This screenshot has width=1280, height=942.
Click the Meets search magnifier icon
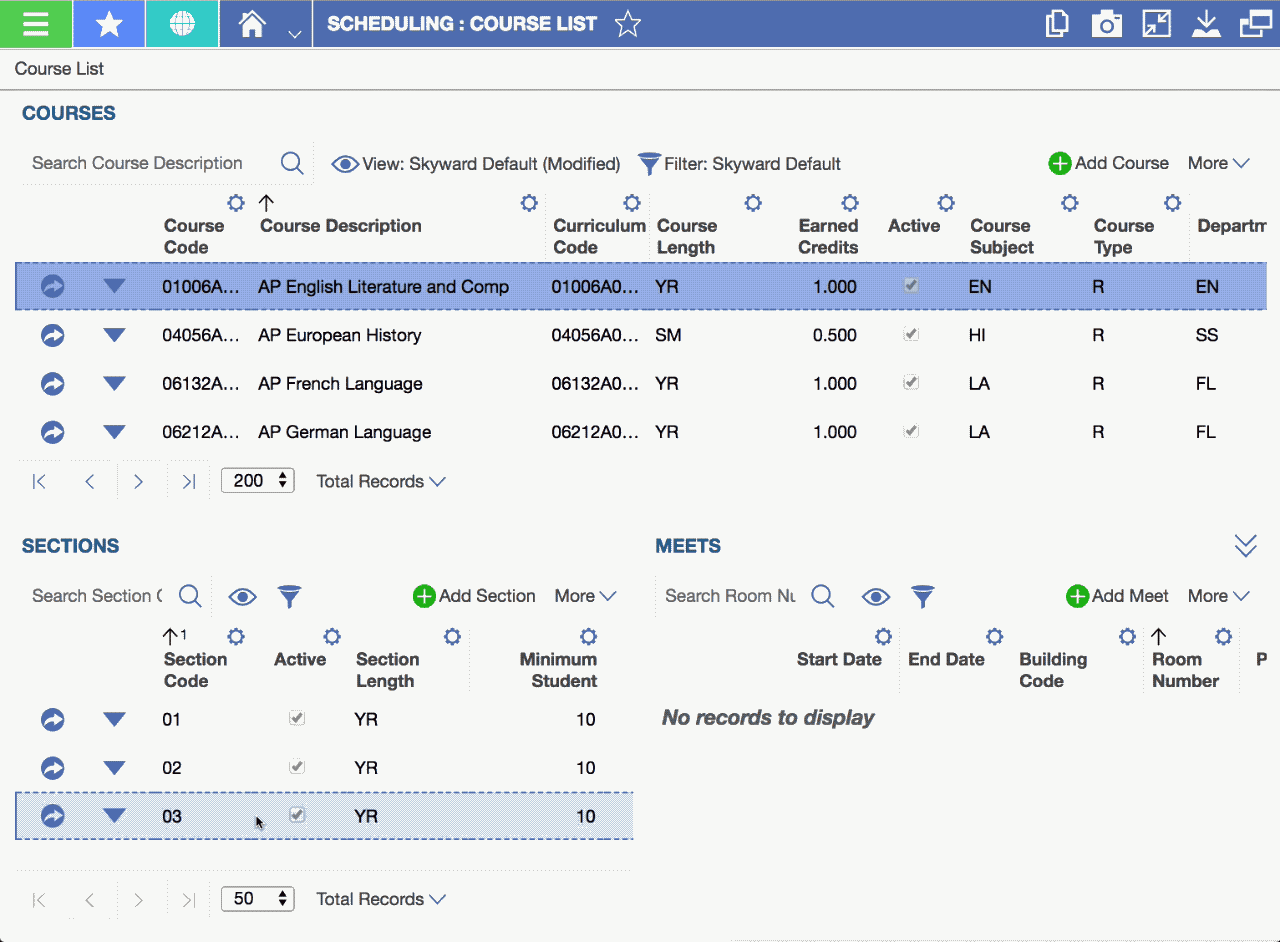coord(823,597)
